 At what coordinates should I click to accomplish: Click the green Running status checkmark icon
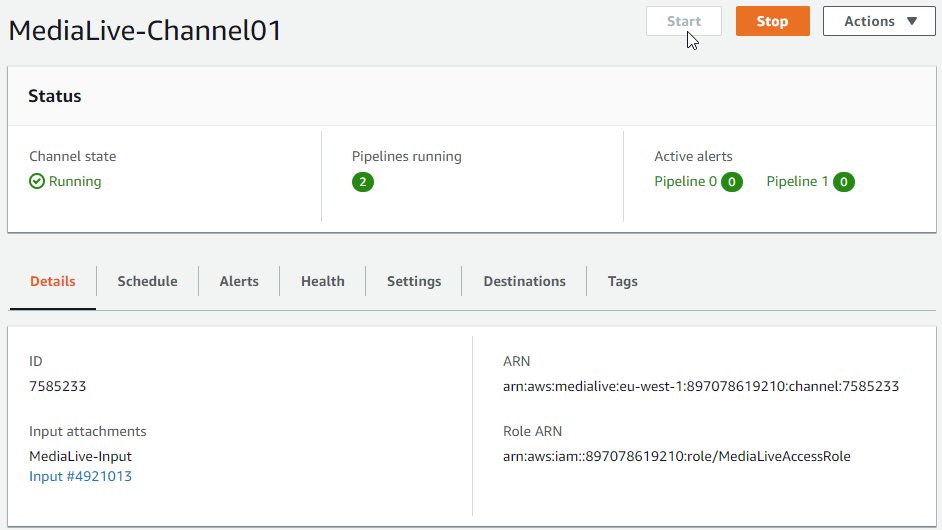(37, 182)
